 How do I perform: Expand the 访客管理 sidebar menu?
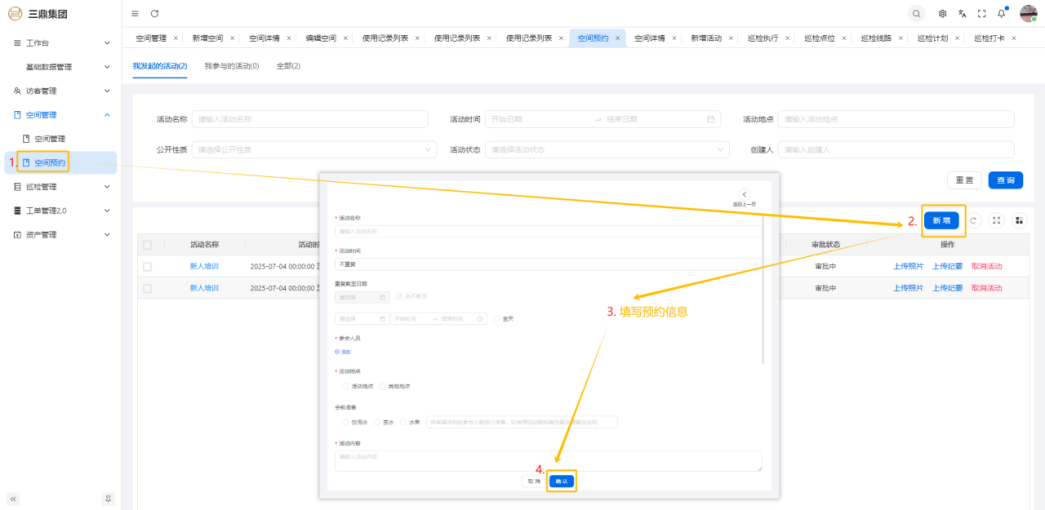coord(60,91)
